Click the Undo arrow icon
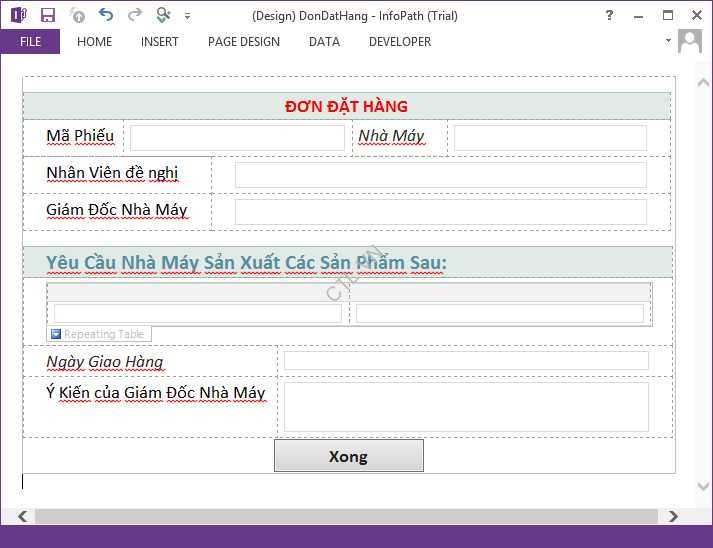Viewport: 713px width, 548px height. (106, 15)
